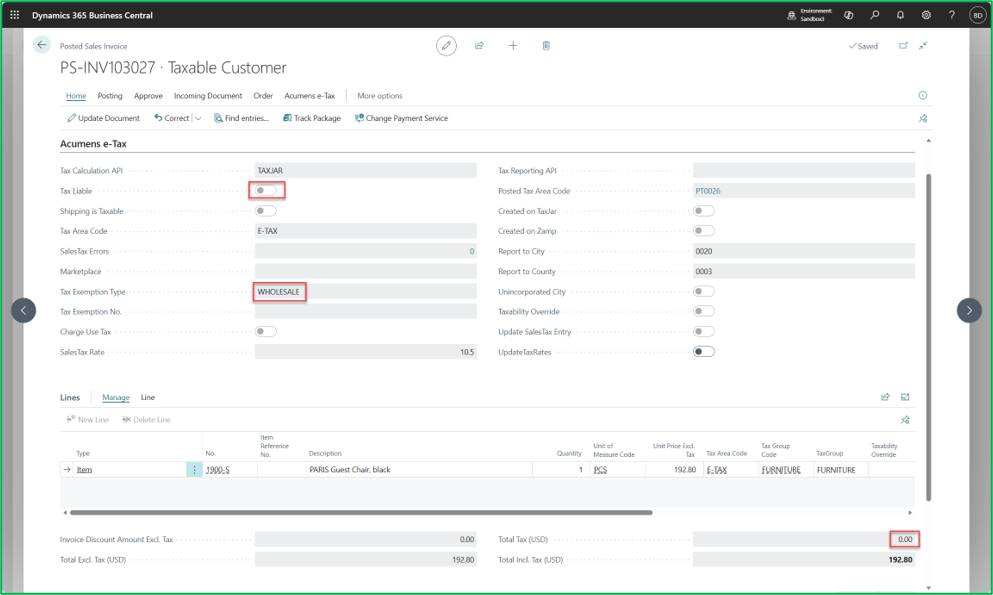Screen dimensions: 993x595
Task: Collapse the page with the arrows icon
Action: point(924,46)
